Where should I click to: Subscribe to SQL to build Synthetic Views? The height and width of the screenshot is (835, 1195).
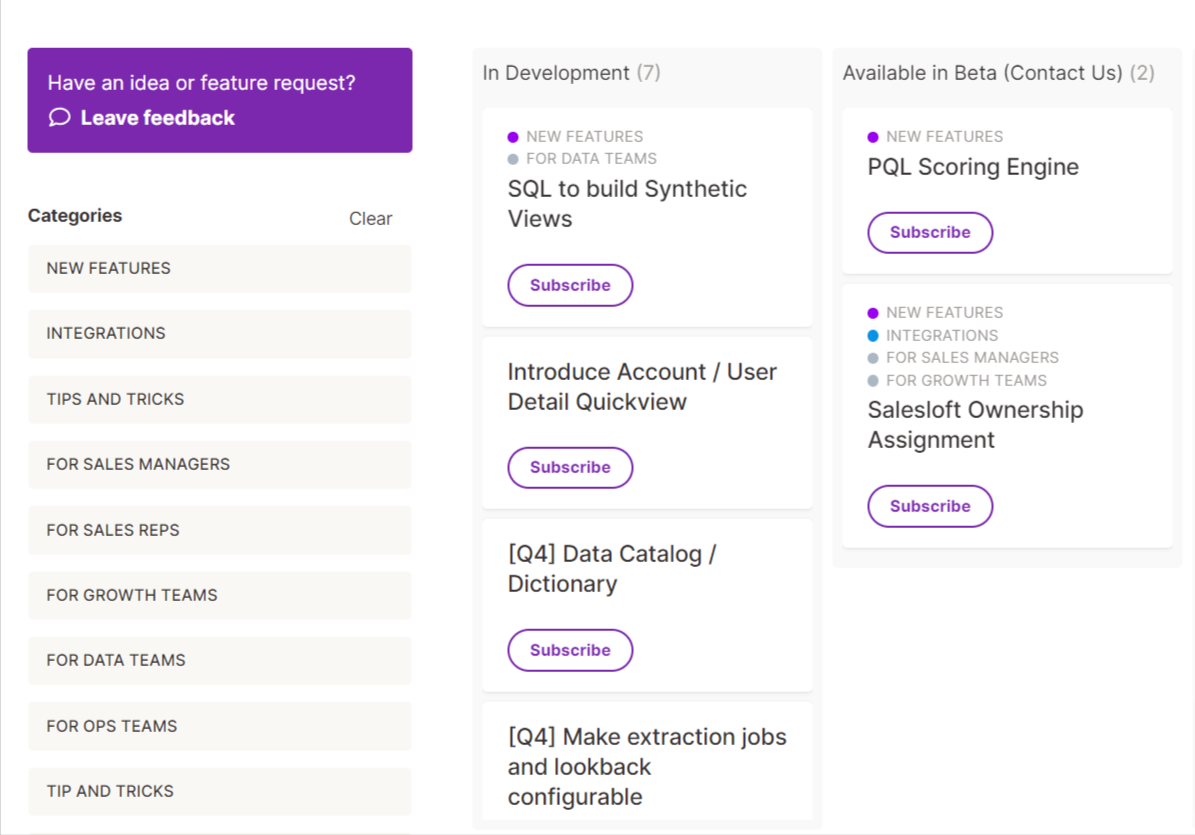570,284
